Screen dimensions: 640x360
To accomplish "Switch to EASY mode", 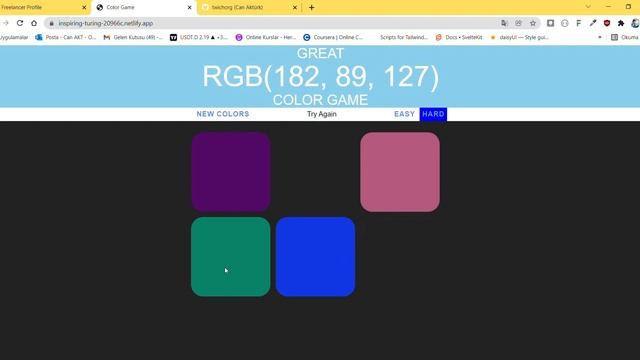I will [404, 114].
